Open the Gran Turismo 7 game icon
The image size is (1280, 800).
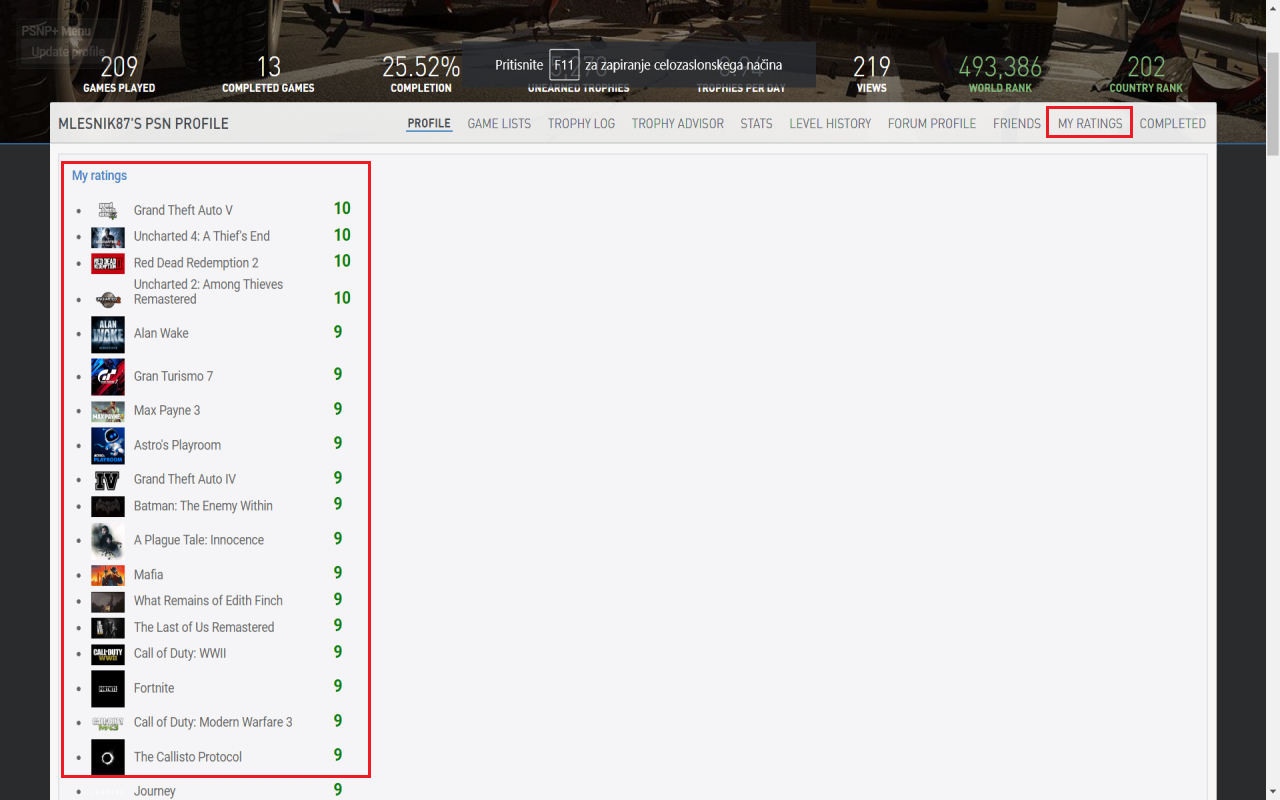click(108, 377)
